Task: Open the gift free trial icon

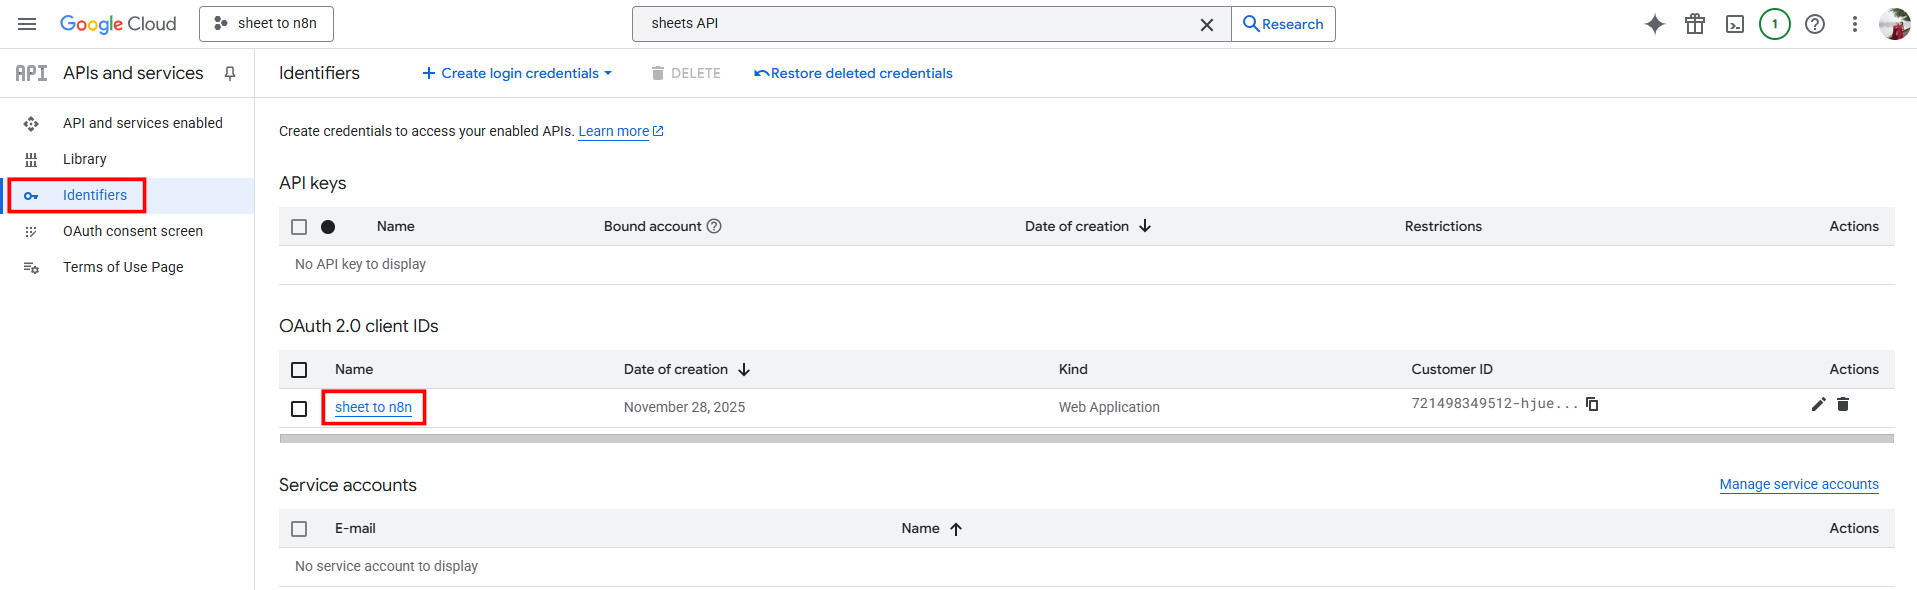Action: (1695, 24)
